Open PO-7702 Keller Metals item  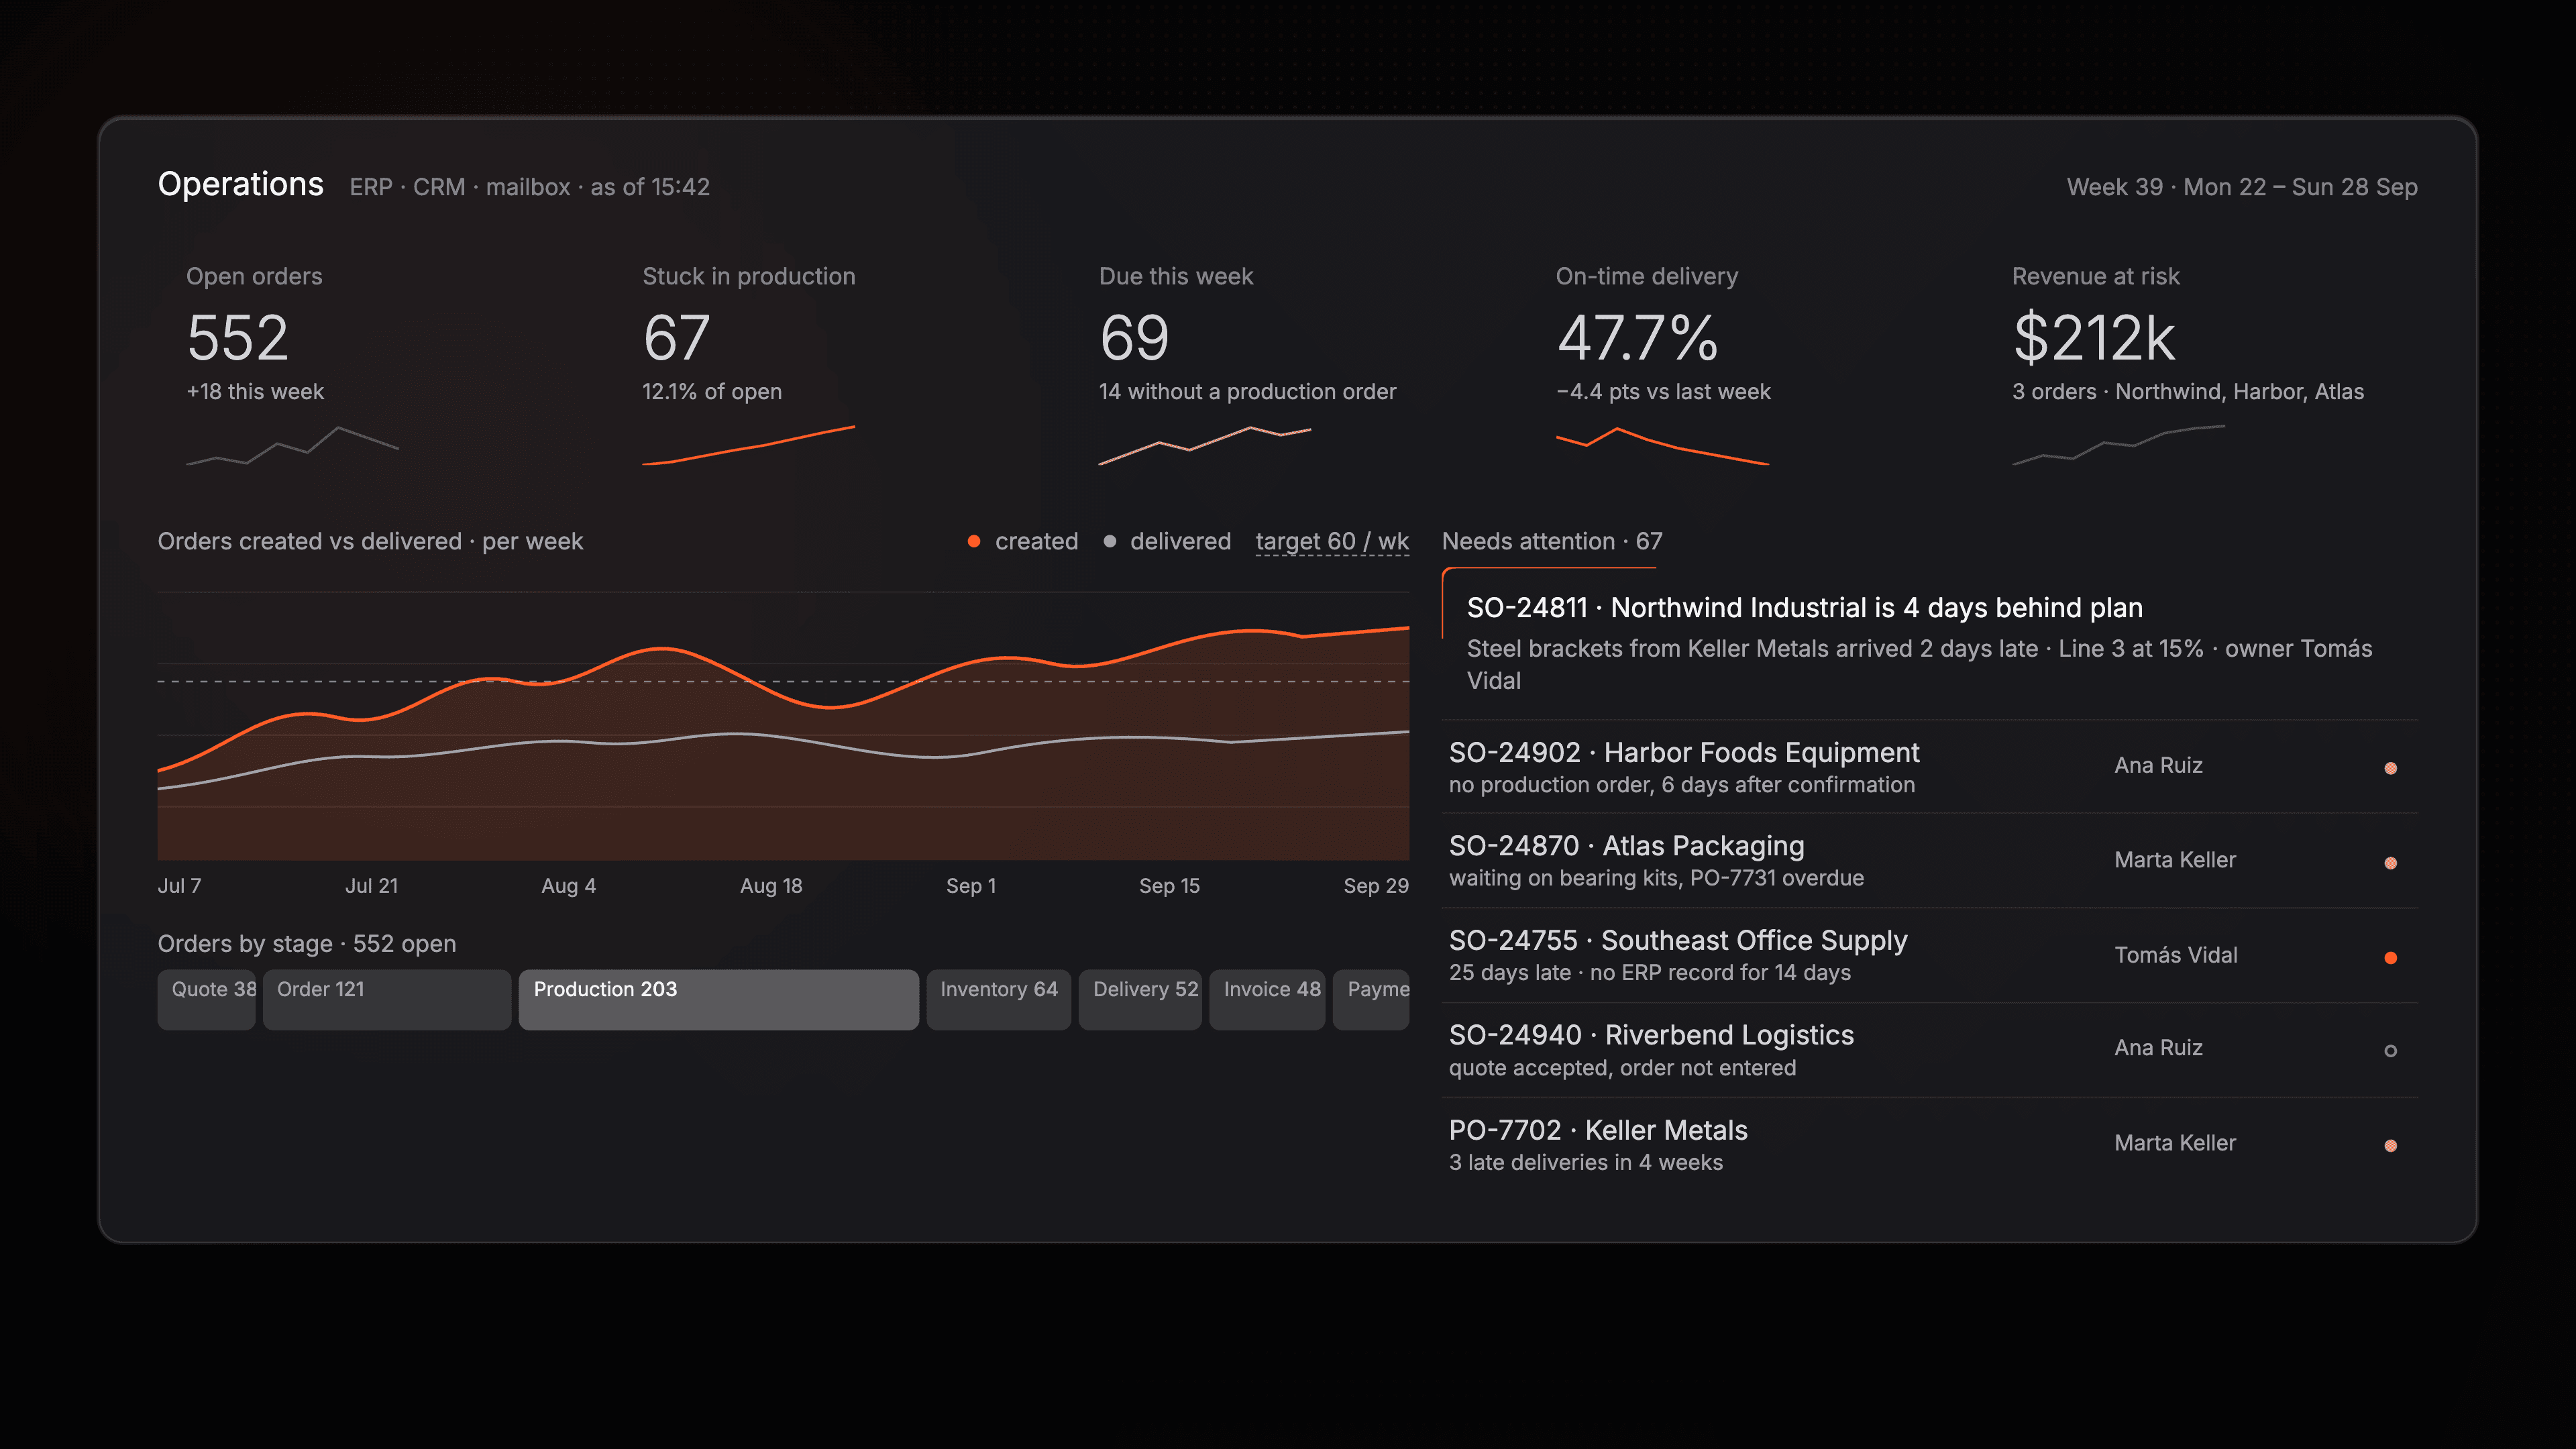(x=1930, y=1145)
